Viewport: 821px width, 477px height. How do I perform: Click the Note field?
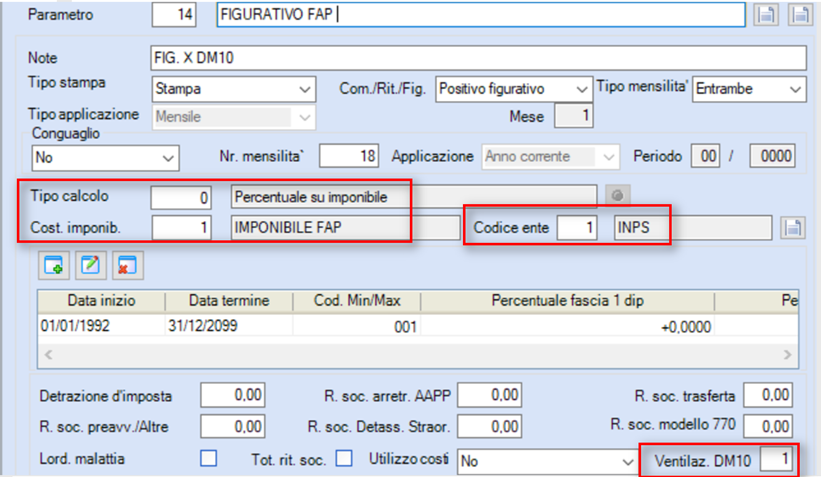point(478,58)
